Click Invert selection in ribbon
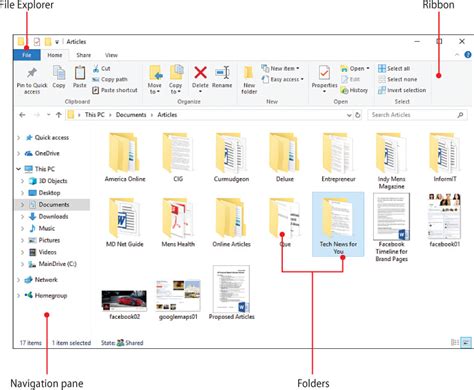 pos(402,90)
